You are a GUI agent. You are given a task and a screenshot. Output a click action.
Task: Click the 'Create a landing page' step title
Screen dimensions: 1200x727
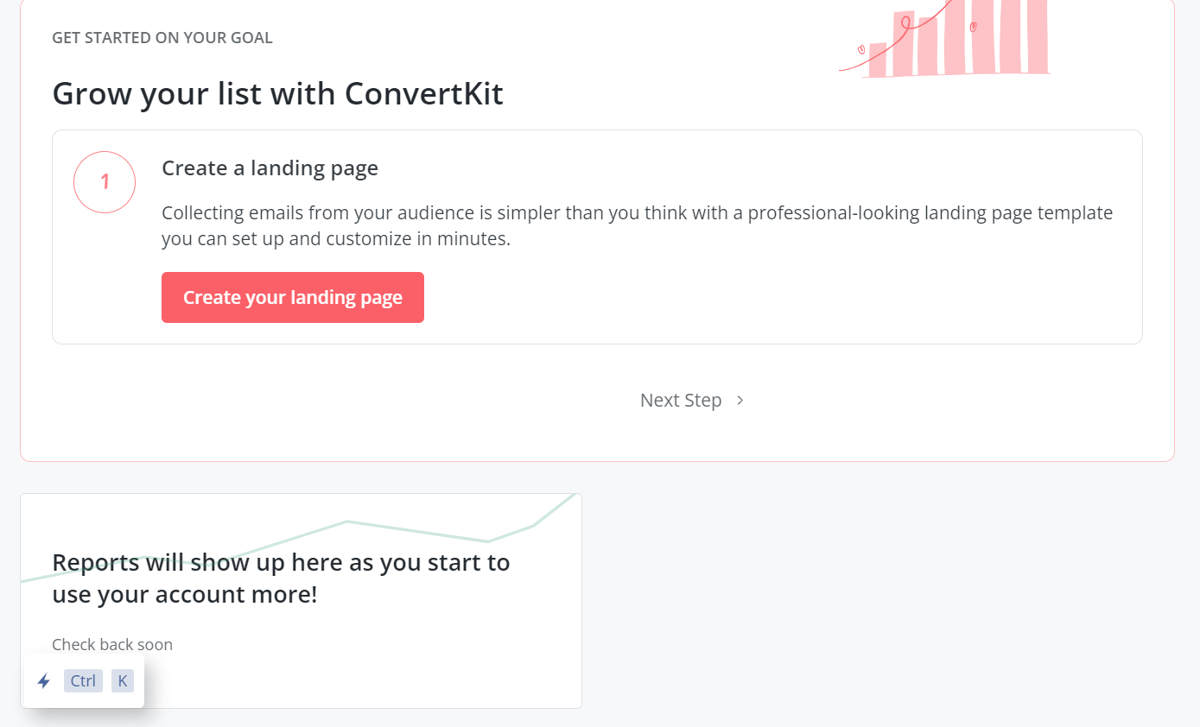tap(270, 168)
